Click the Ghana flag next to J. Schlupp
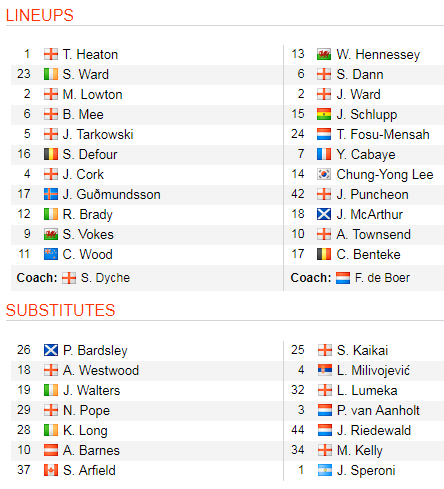444x489 pixels. point(324,114)
